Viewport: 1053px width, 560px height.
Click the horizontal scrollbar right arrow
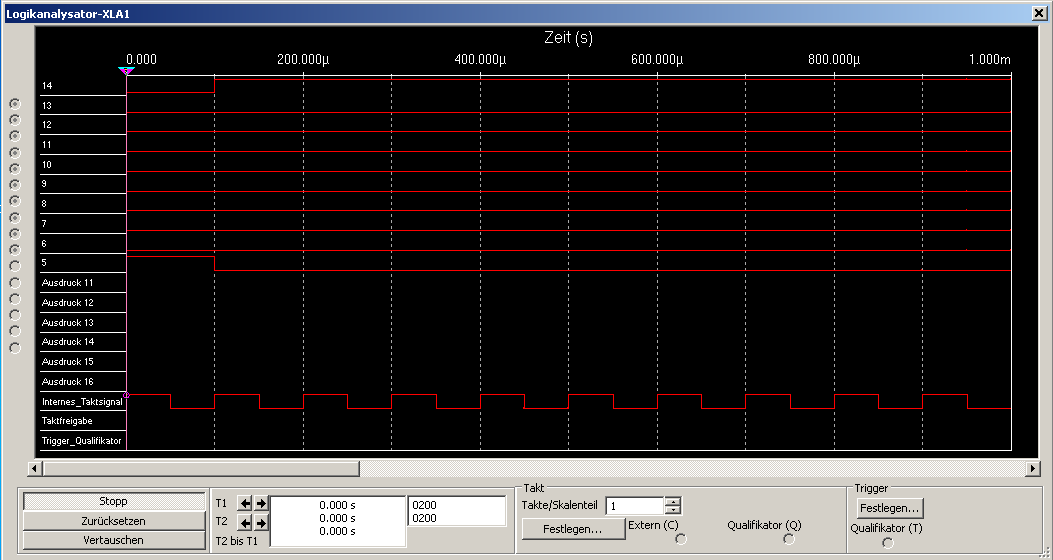(1033, 468)
